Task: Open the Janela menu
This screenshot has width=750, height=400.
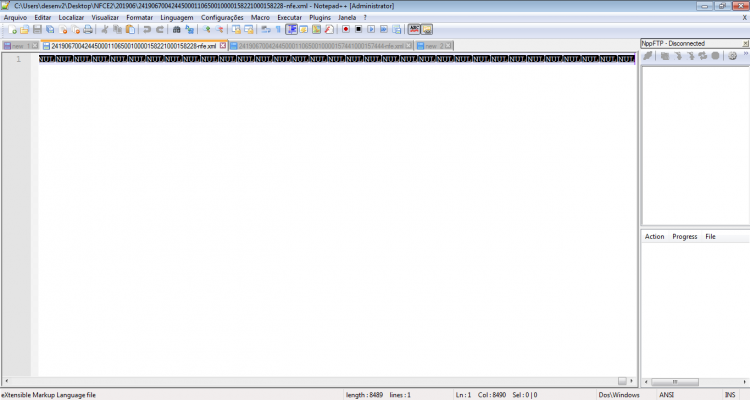Action: click(347, 17)
